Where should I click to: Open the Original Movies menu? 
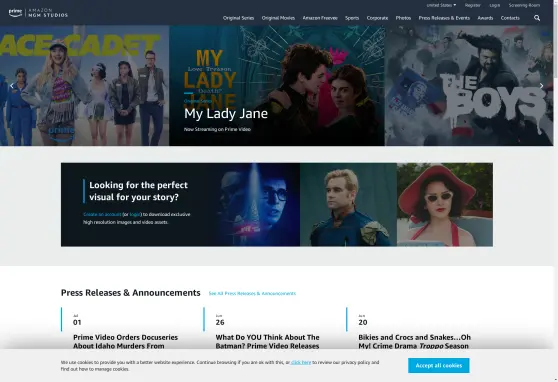click(x=278, y=18)
